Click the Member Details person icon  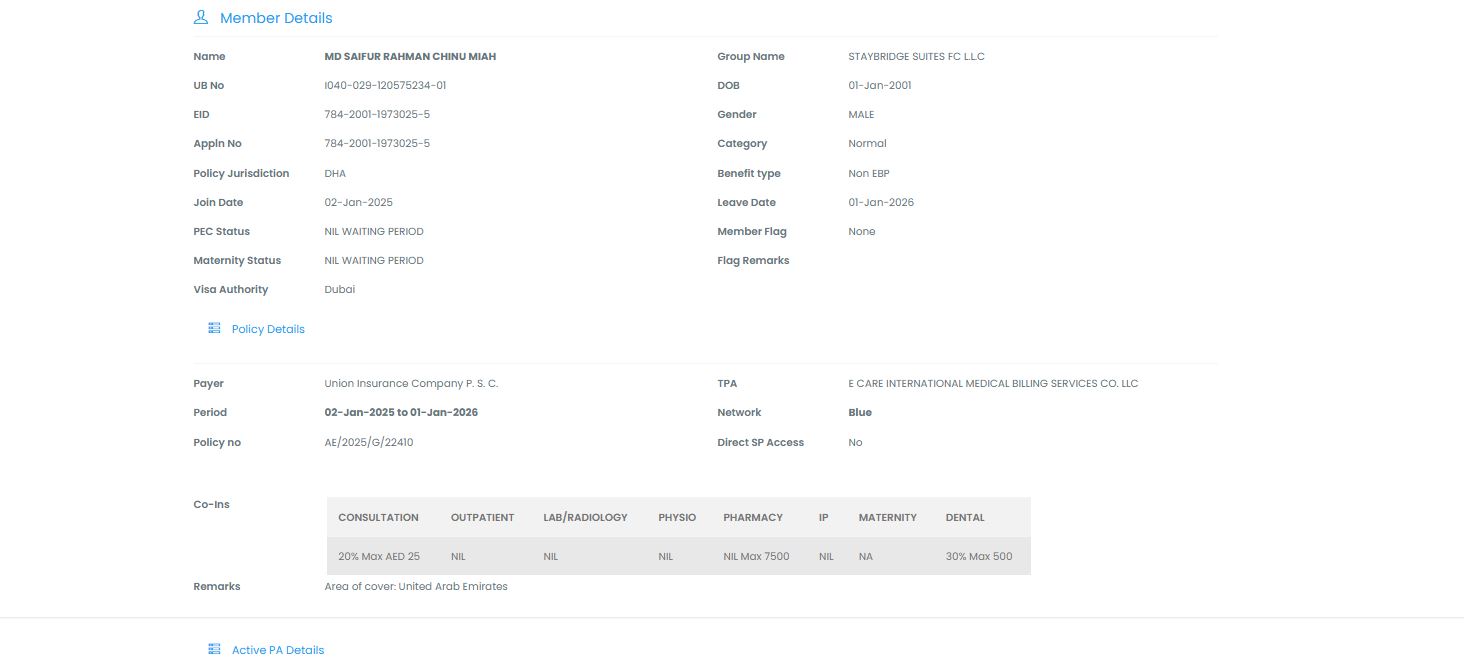(x=201, y=18)
